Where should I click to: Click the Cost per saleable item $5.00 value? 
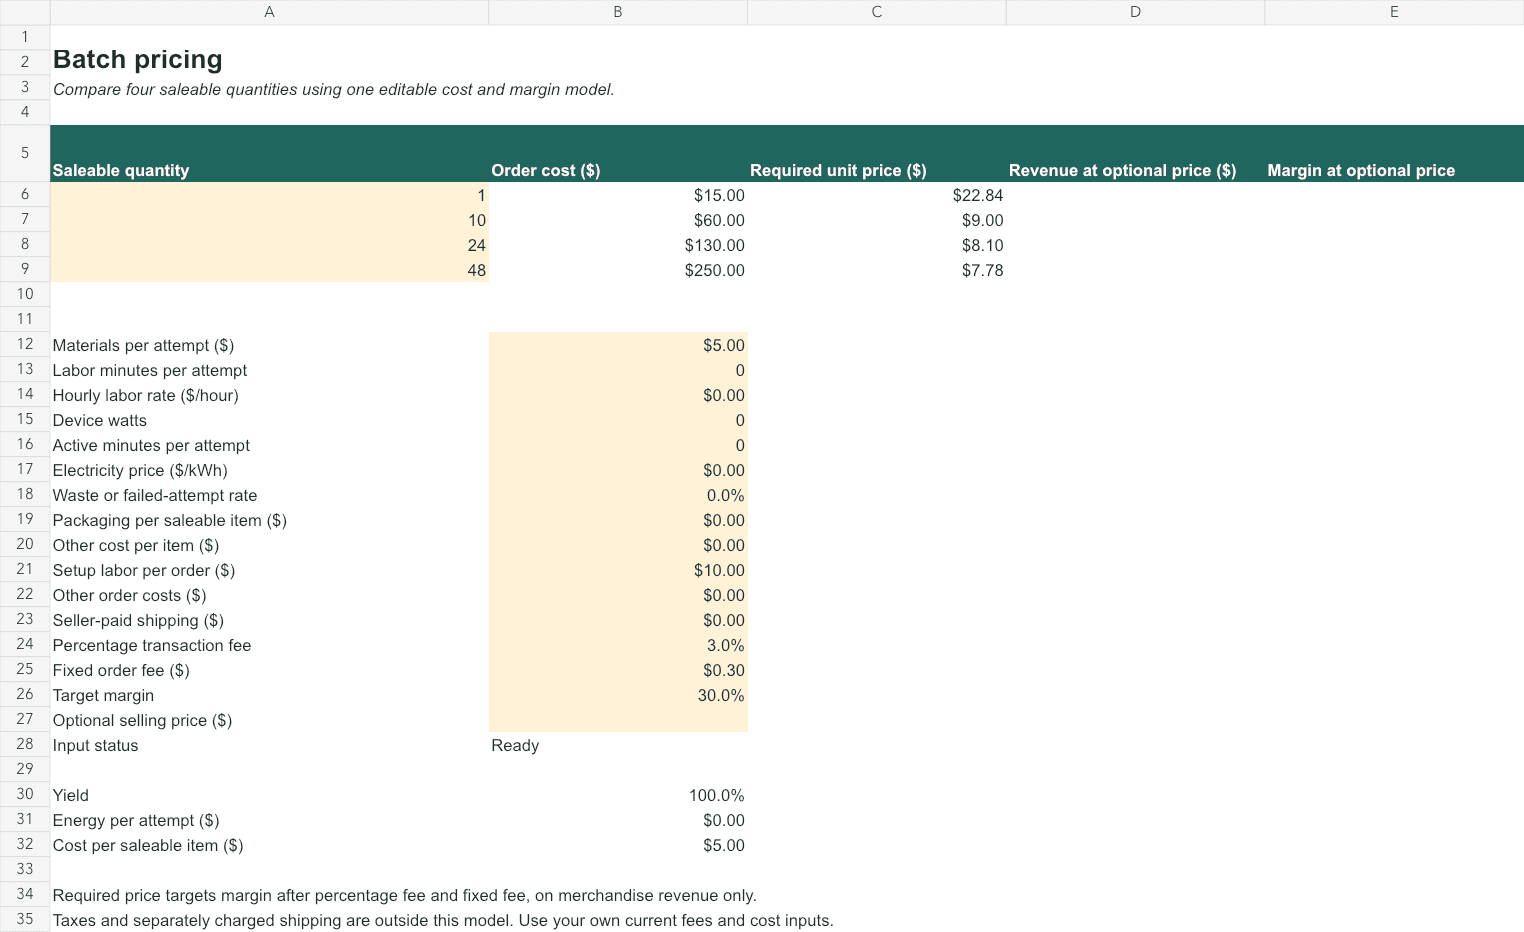point(618,845)
